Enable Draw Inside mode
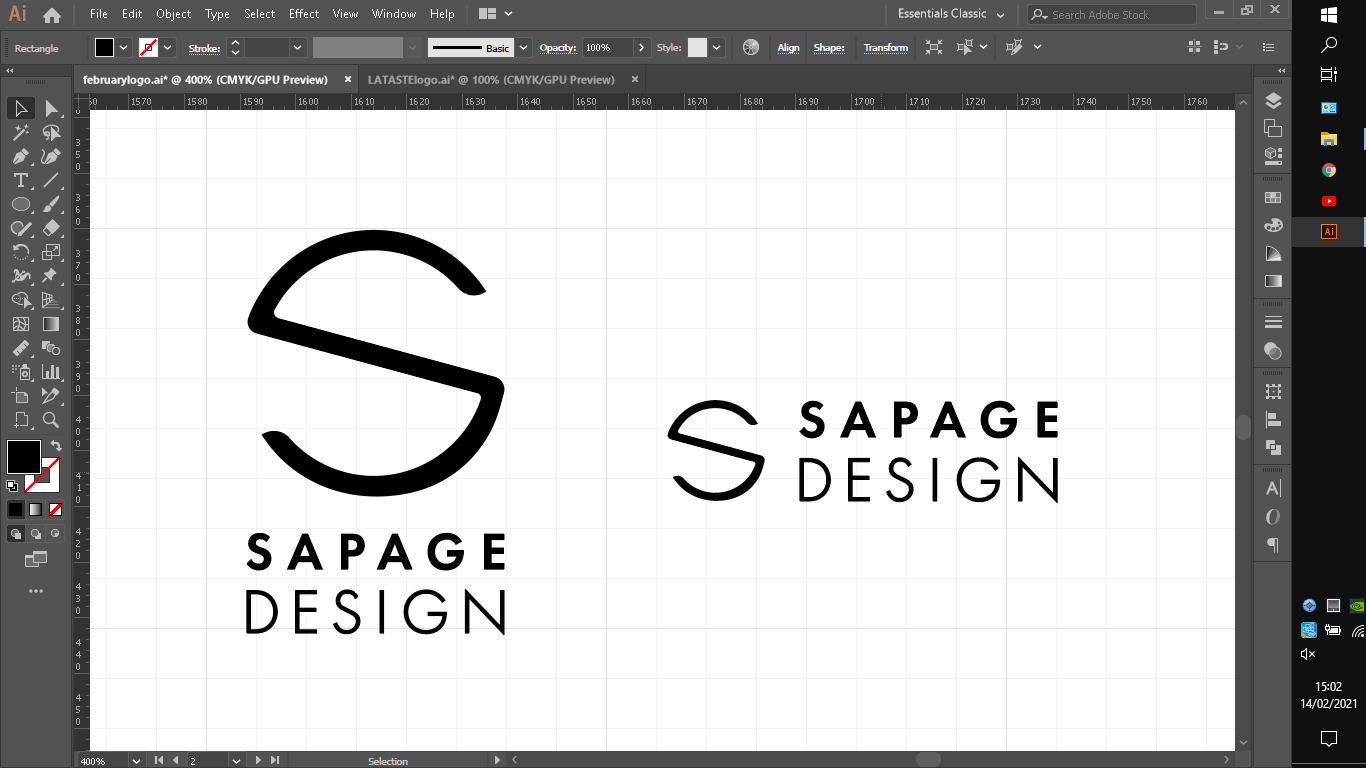Image resolution: width=1366 pixels, height=768 pixels. (x=56, y=534)
